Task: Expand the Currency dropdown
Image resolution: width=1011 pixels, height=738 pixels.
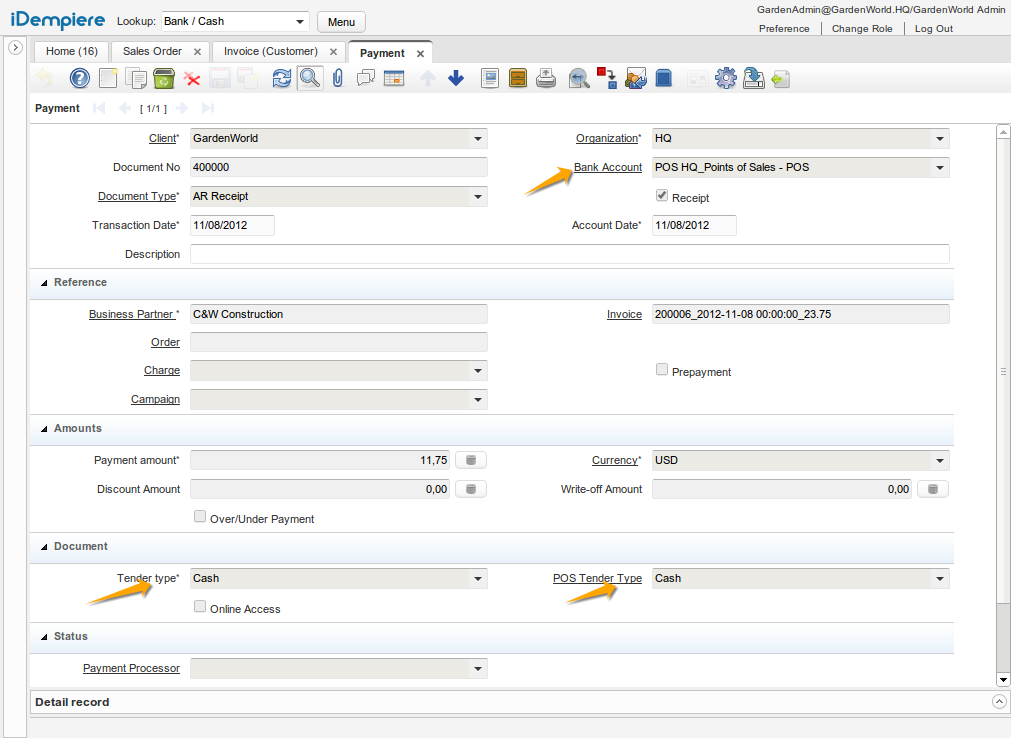Action: pyautogui.click(x=940, y=461)
